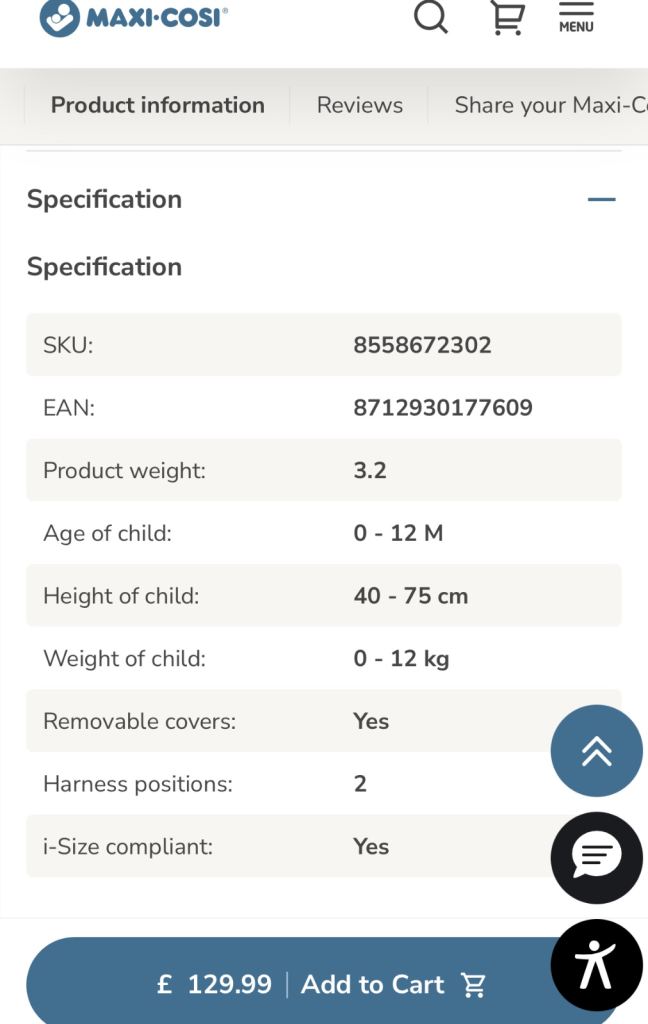
Task: Open the live chat bubble icon
Action: coord(596,857)
